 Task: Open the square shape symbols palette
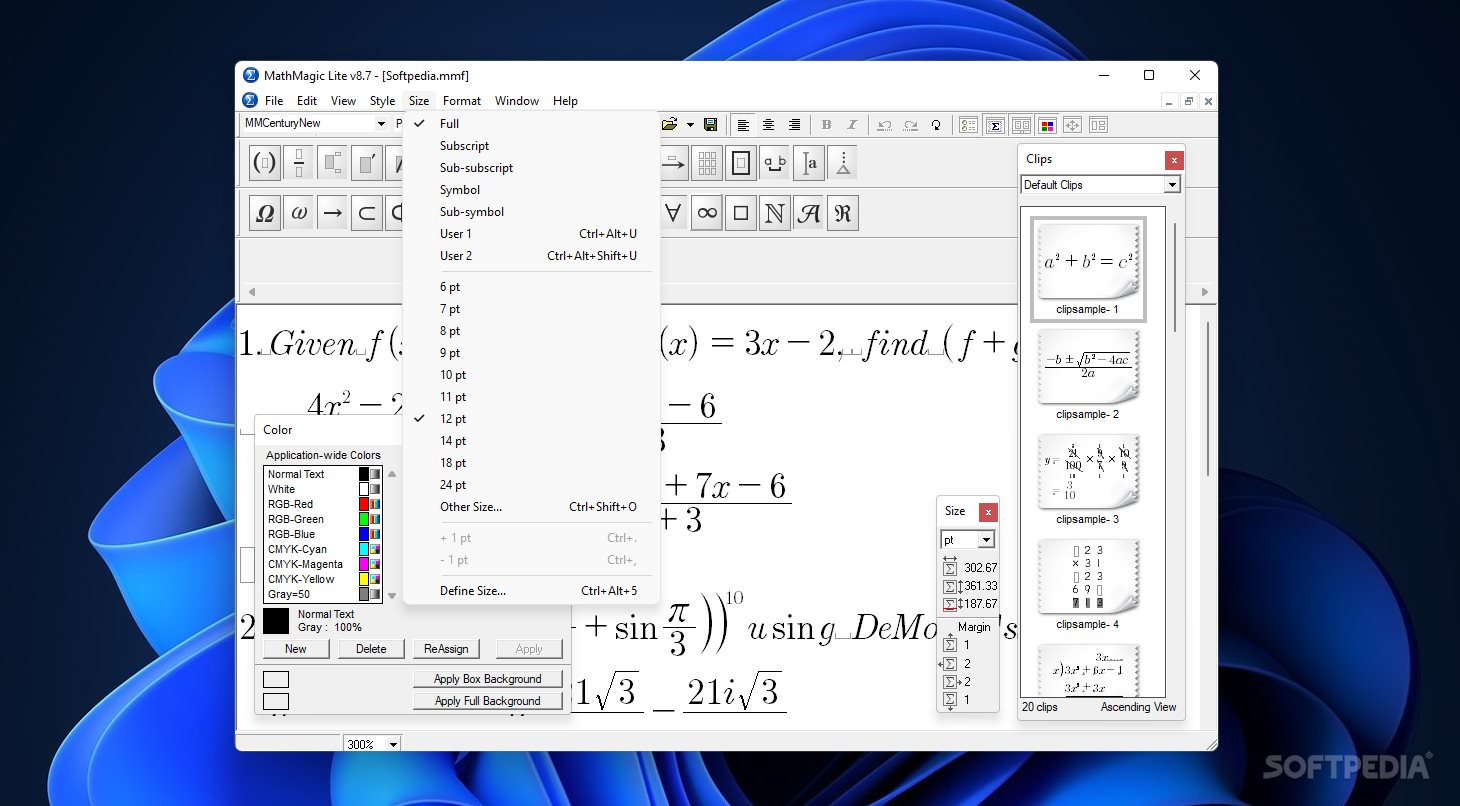pos(741,213)
